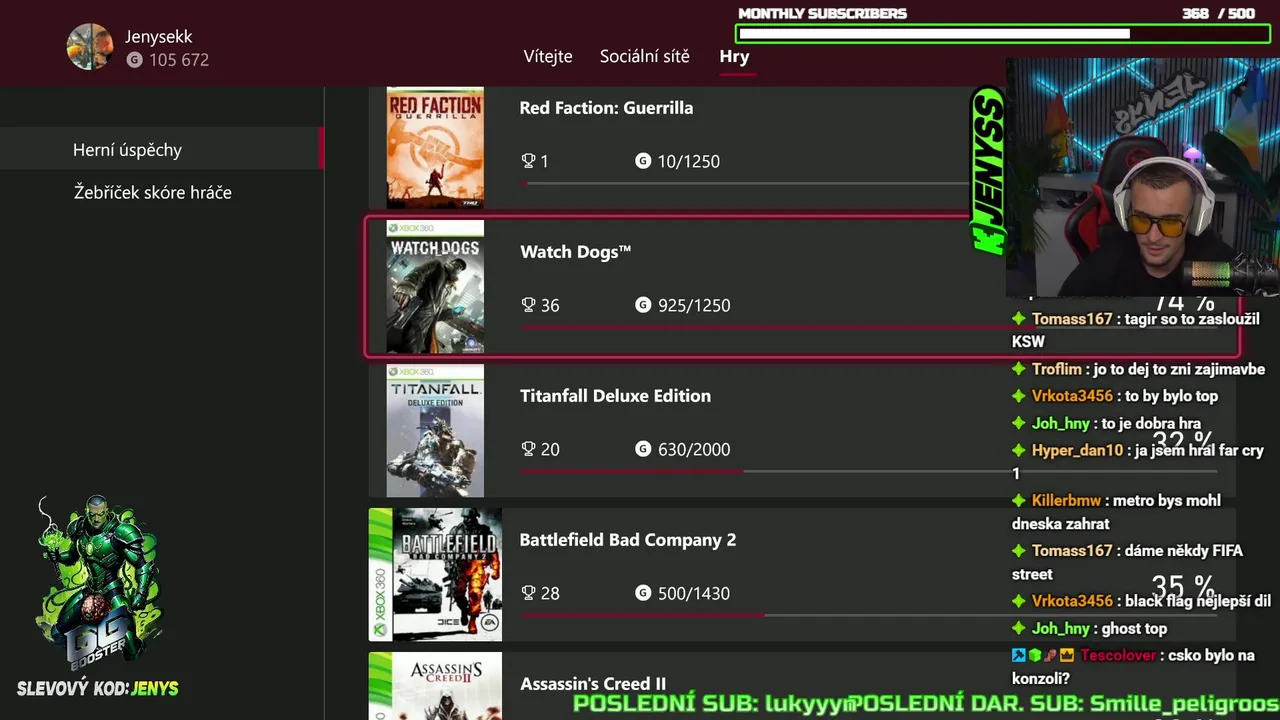This screenshot has height=720, width=1280.
Task: Click the trophy icon in the Battlefield row
Action: (529, 593)
